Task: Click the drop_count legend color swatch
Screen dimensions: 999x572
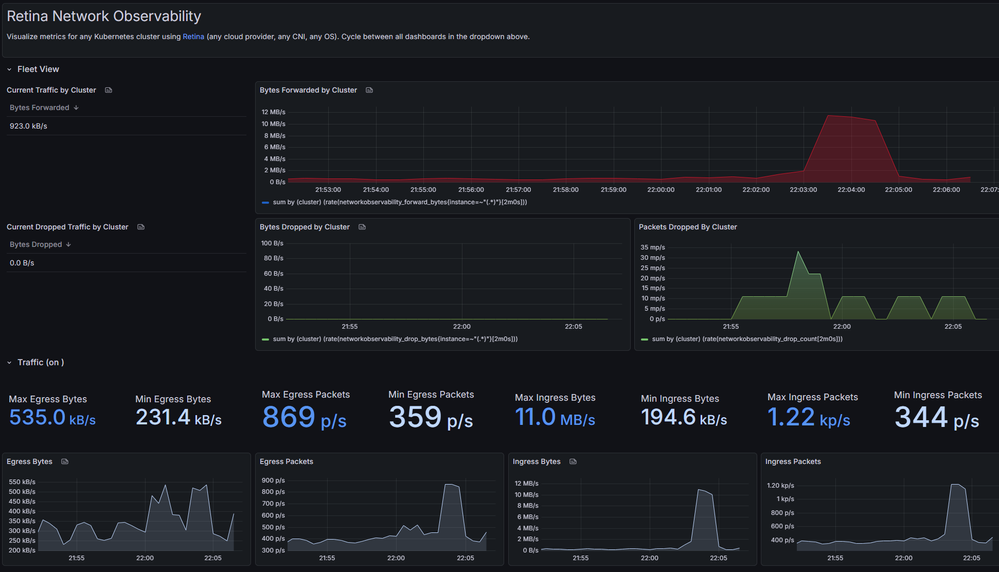Action: pos(644,340)
